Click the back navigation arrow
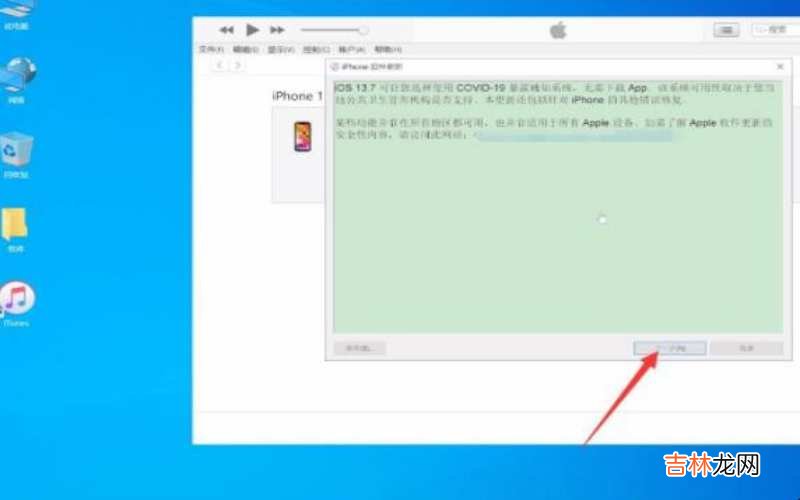 [x=219, y=65]
